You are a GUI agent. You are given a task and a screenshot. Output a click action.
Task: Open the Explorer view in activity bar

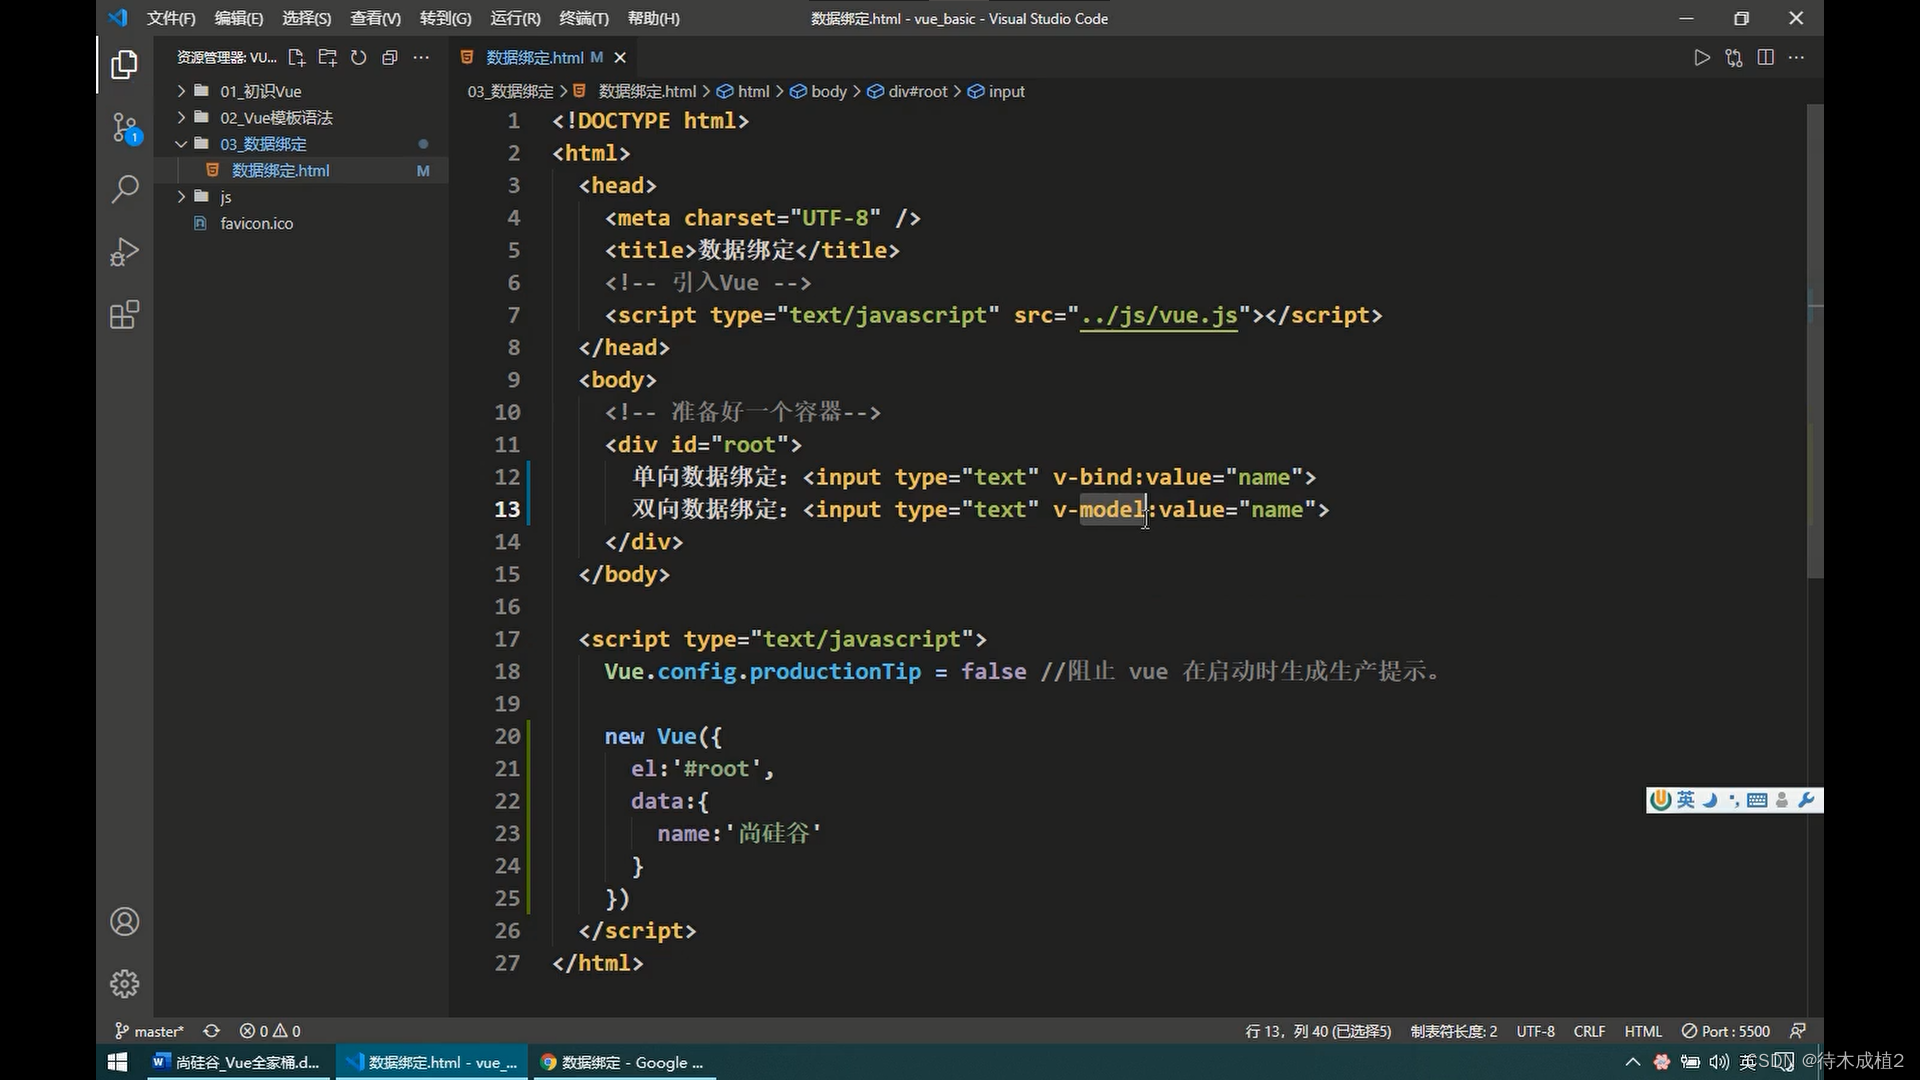point(124,65)
